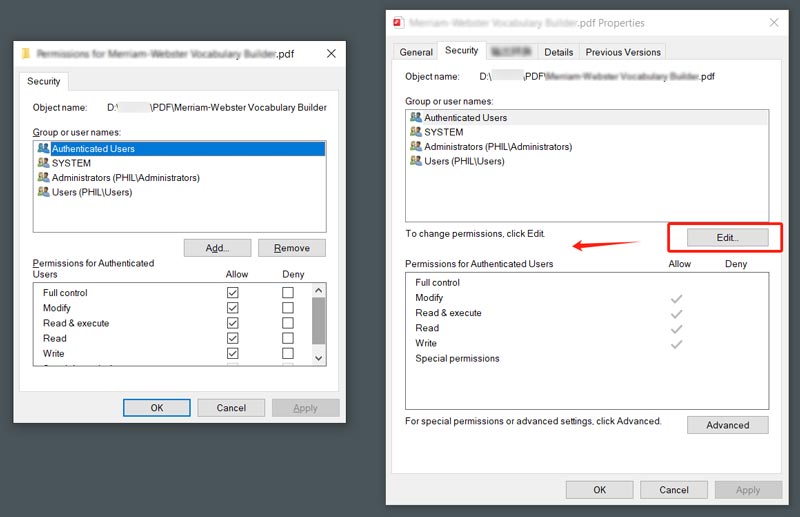Image resolution: width=800 pixels, height=517 pixels.
Task: Click the Object name path in Properties
Action: click(597, 77)
